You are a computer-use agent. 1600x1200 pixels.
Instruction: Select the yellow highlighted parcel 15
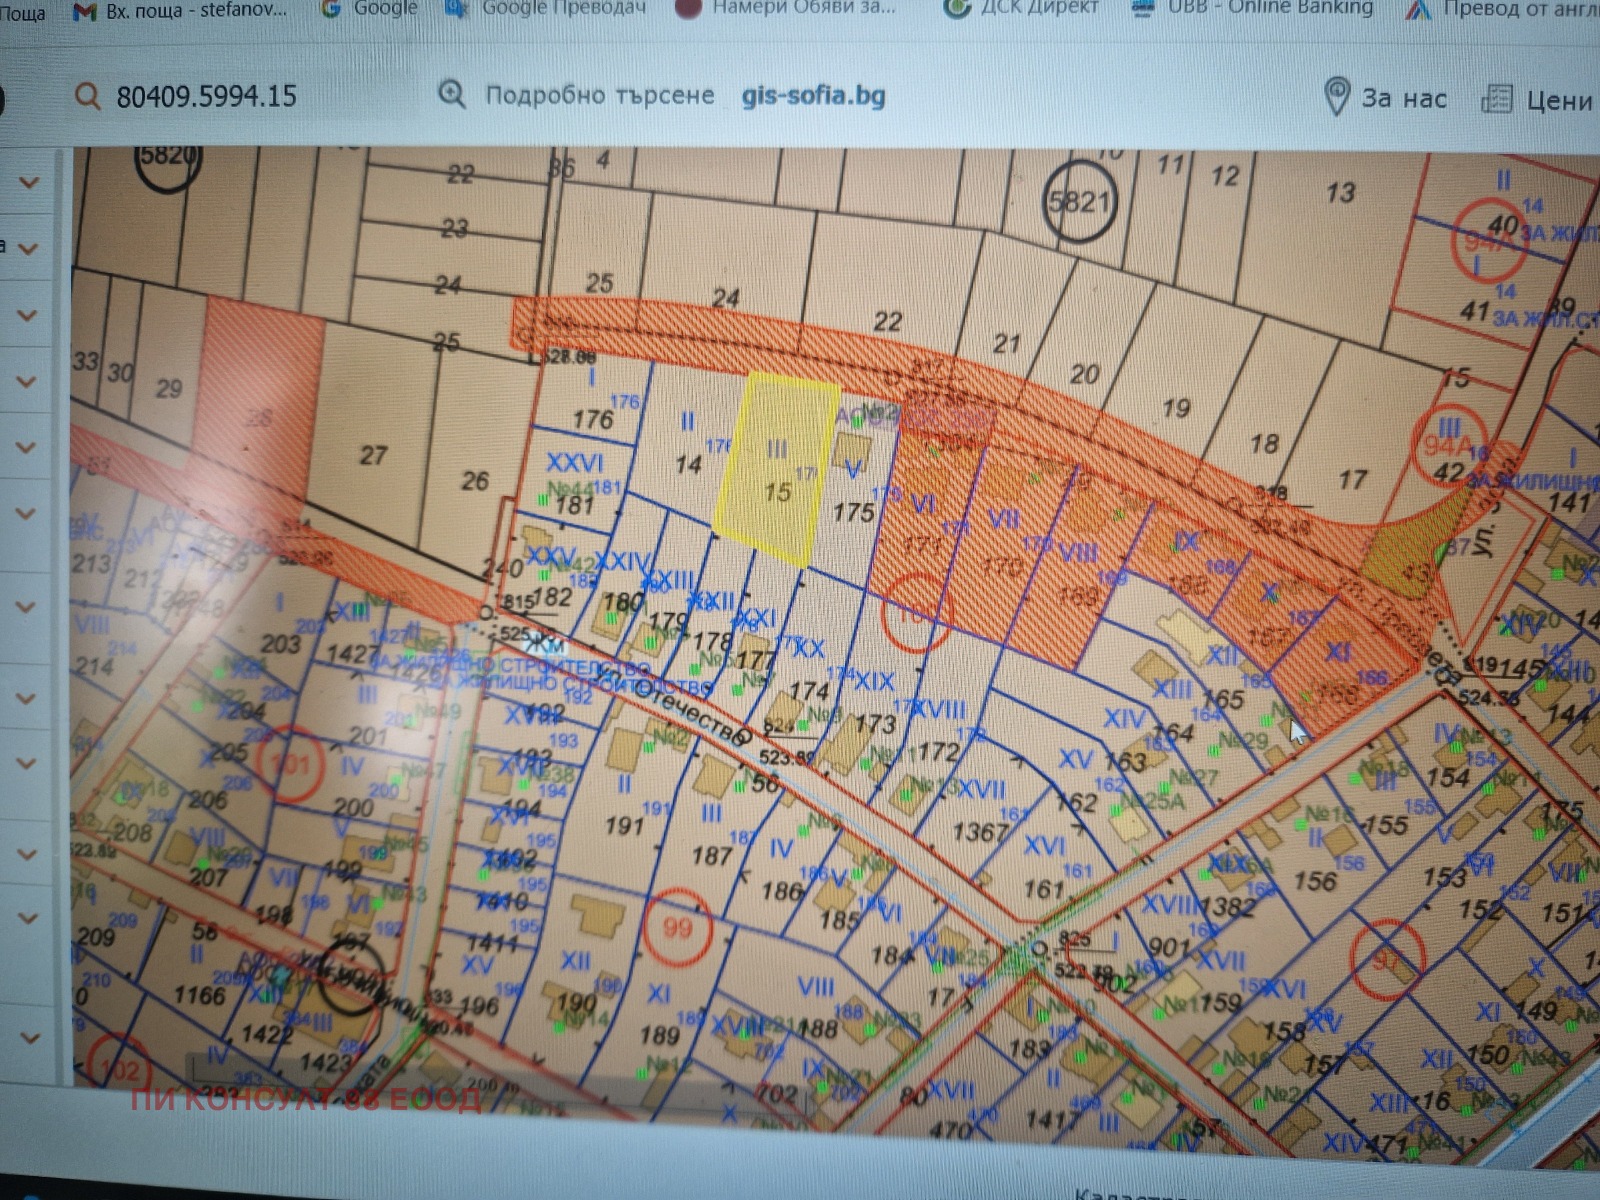point(777,470)
